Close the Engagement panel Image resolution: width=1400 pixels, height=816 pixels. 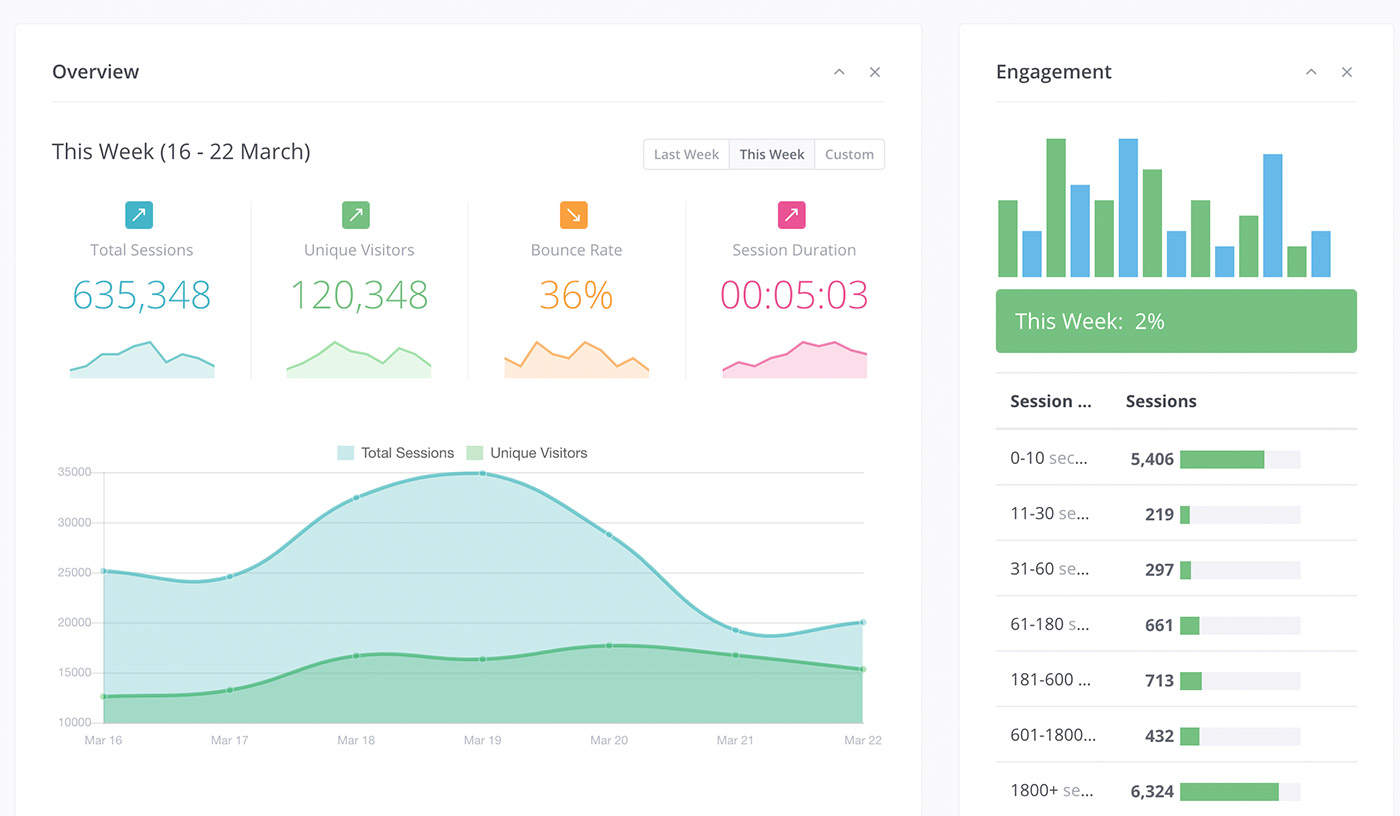click(x=1347, y=72)
